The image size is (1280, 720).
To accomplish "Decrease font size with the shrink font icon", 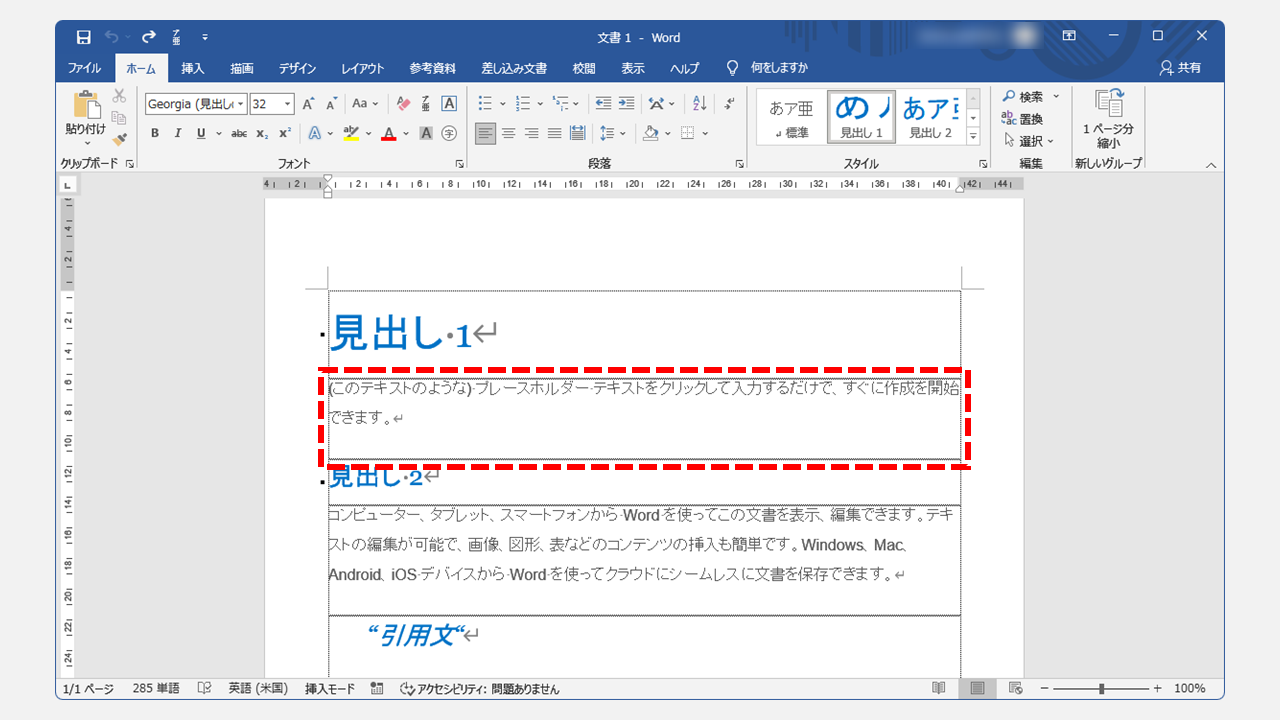I will [331, 104].
